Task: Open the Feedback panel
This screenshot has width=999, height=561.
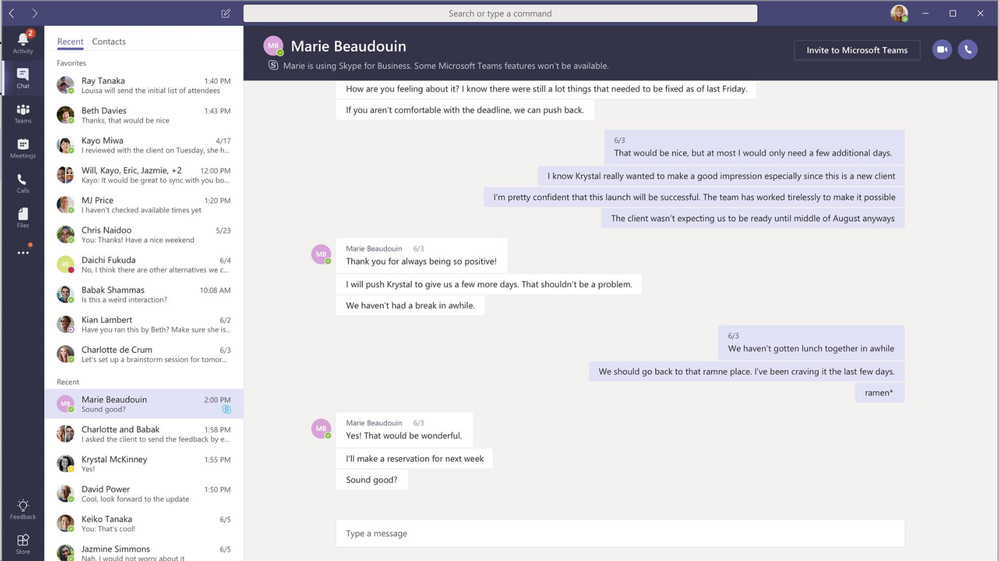Action: coord(22,509)
